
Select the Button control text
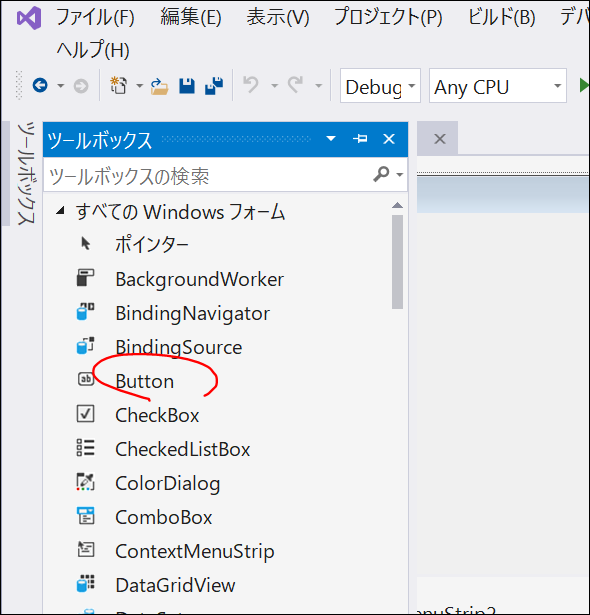[145, 381]
